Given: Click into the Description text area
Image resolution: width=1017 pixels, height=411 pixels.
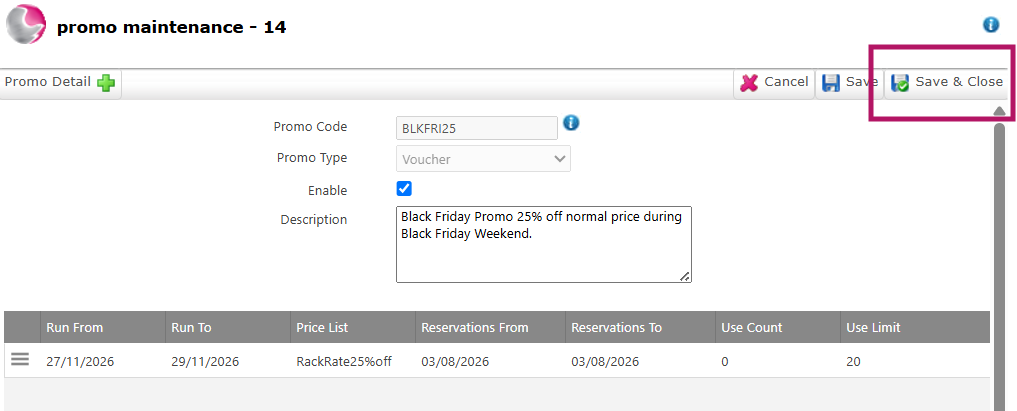Looking at the screenshot, I should pos(544,244).
